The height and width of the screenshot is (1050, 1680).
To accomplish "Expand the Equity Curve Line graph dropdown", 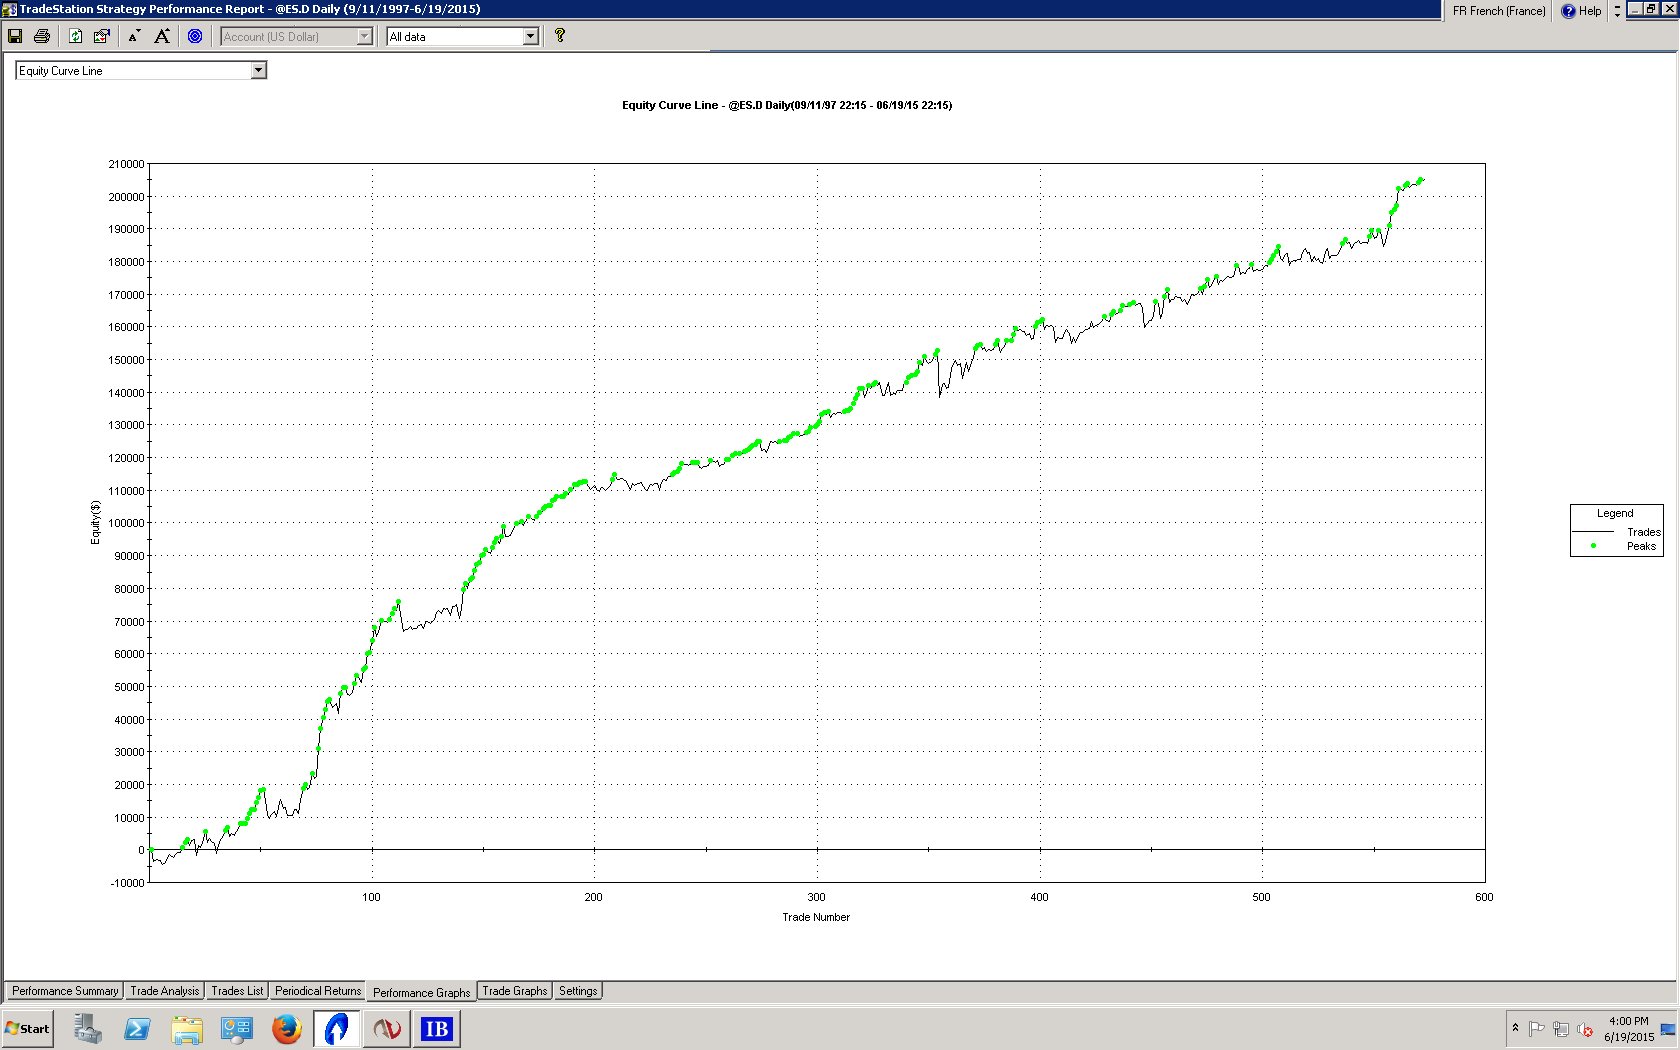I will (x=259, y=70).
